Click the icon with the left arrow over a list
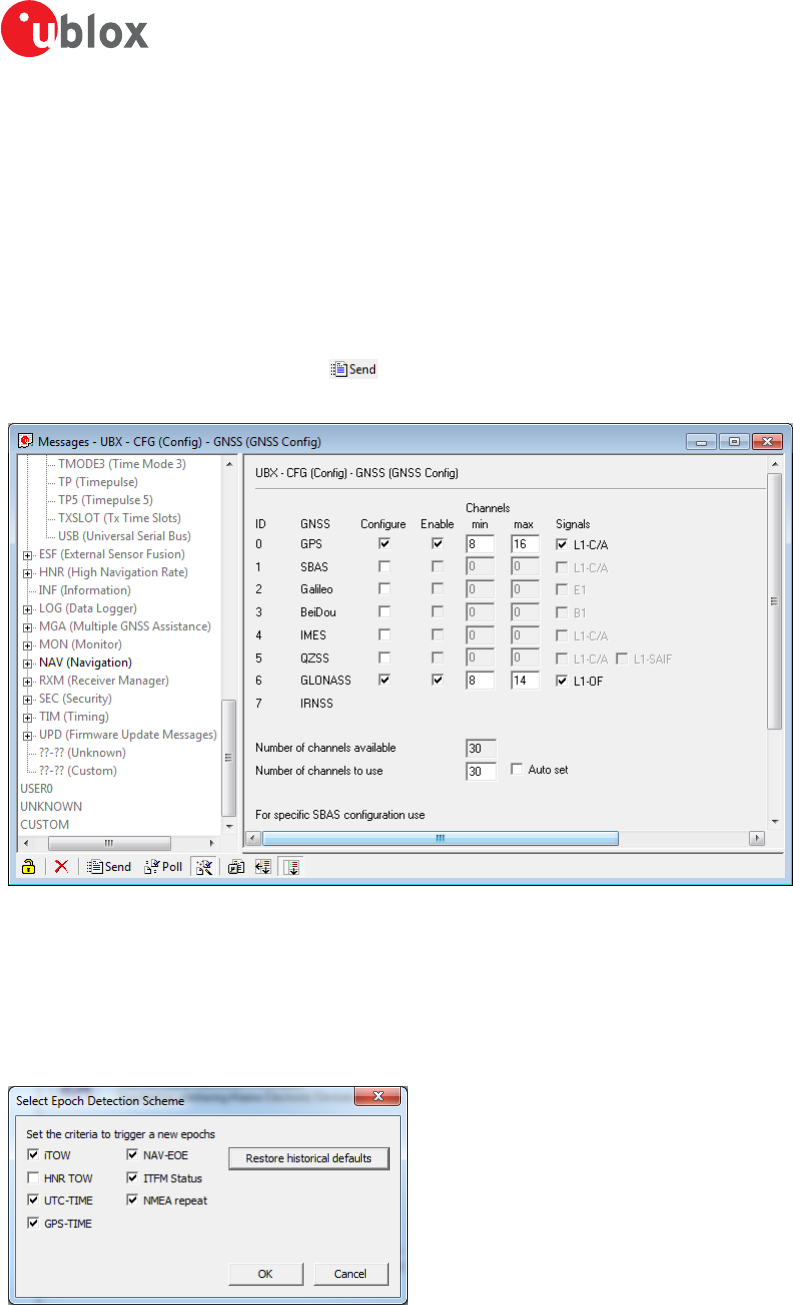The width and height of the screenshot is (793, 1305). (x=263, y=867)
